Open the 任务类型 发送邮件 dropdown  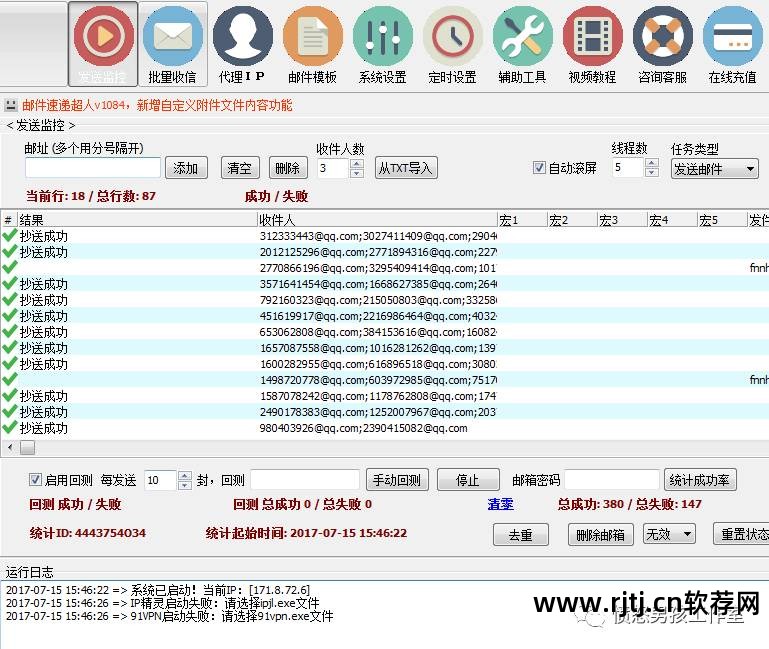[x=715, y=169]
